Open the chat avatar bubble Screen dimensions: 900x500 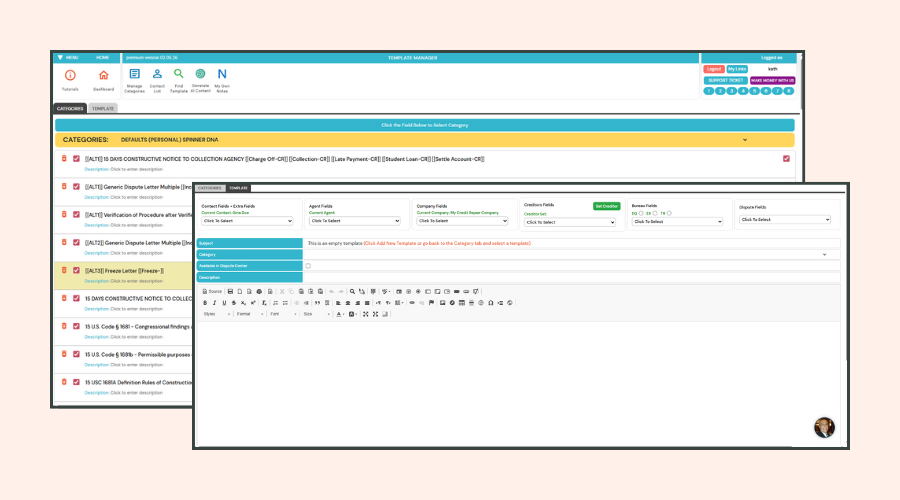click(x=824, y=428)
